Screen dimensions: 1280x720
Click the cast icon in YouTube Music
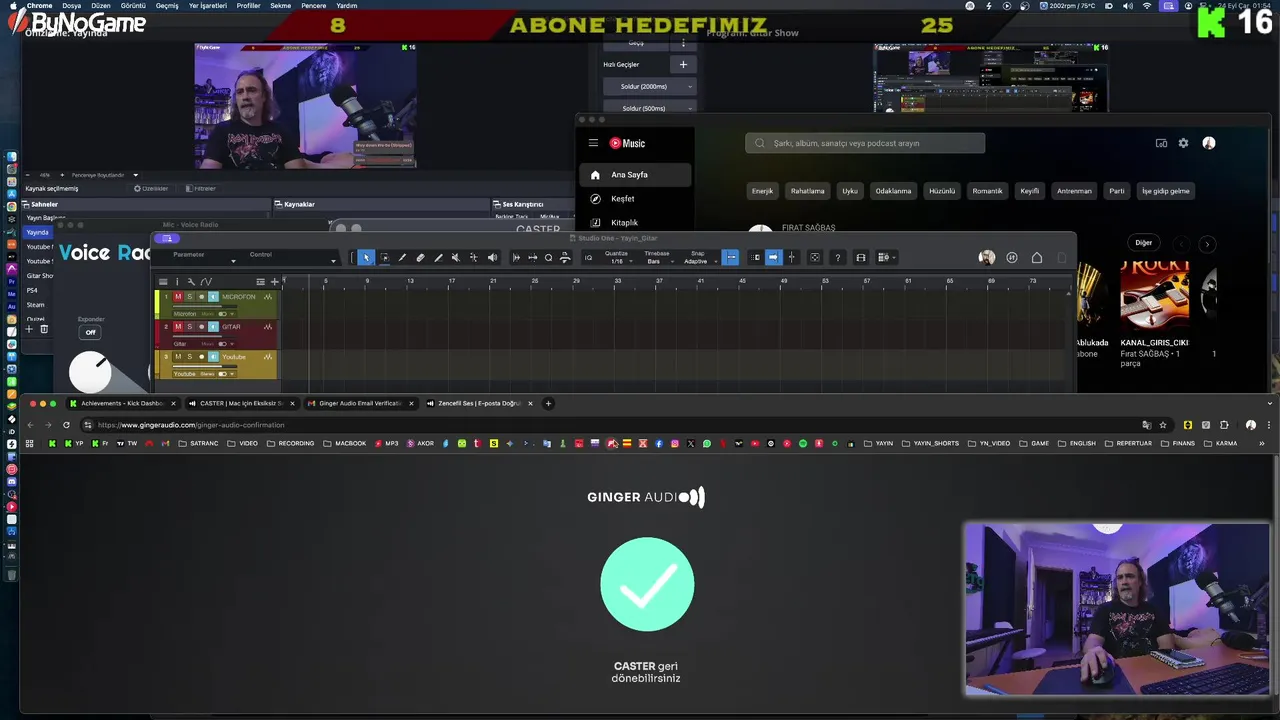click(1161, 143)
